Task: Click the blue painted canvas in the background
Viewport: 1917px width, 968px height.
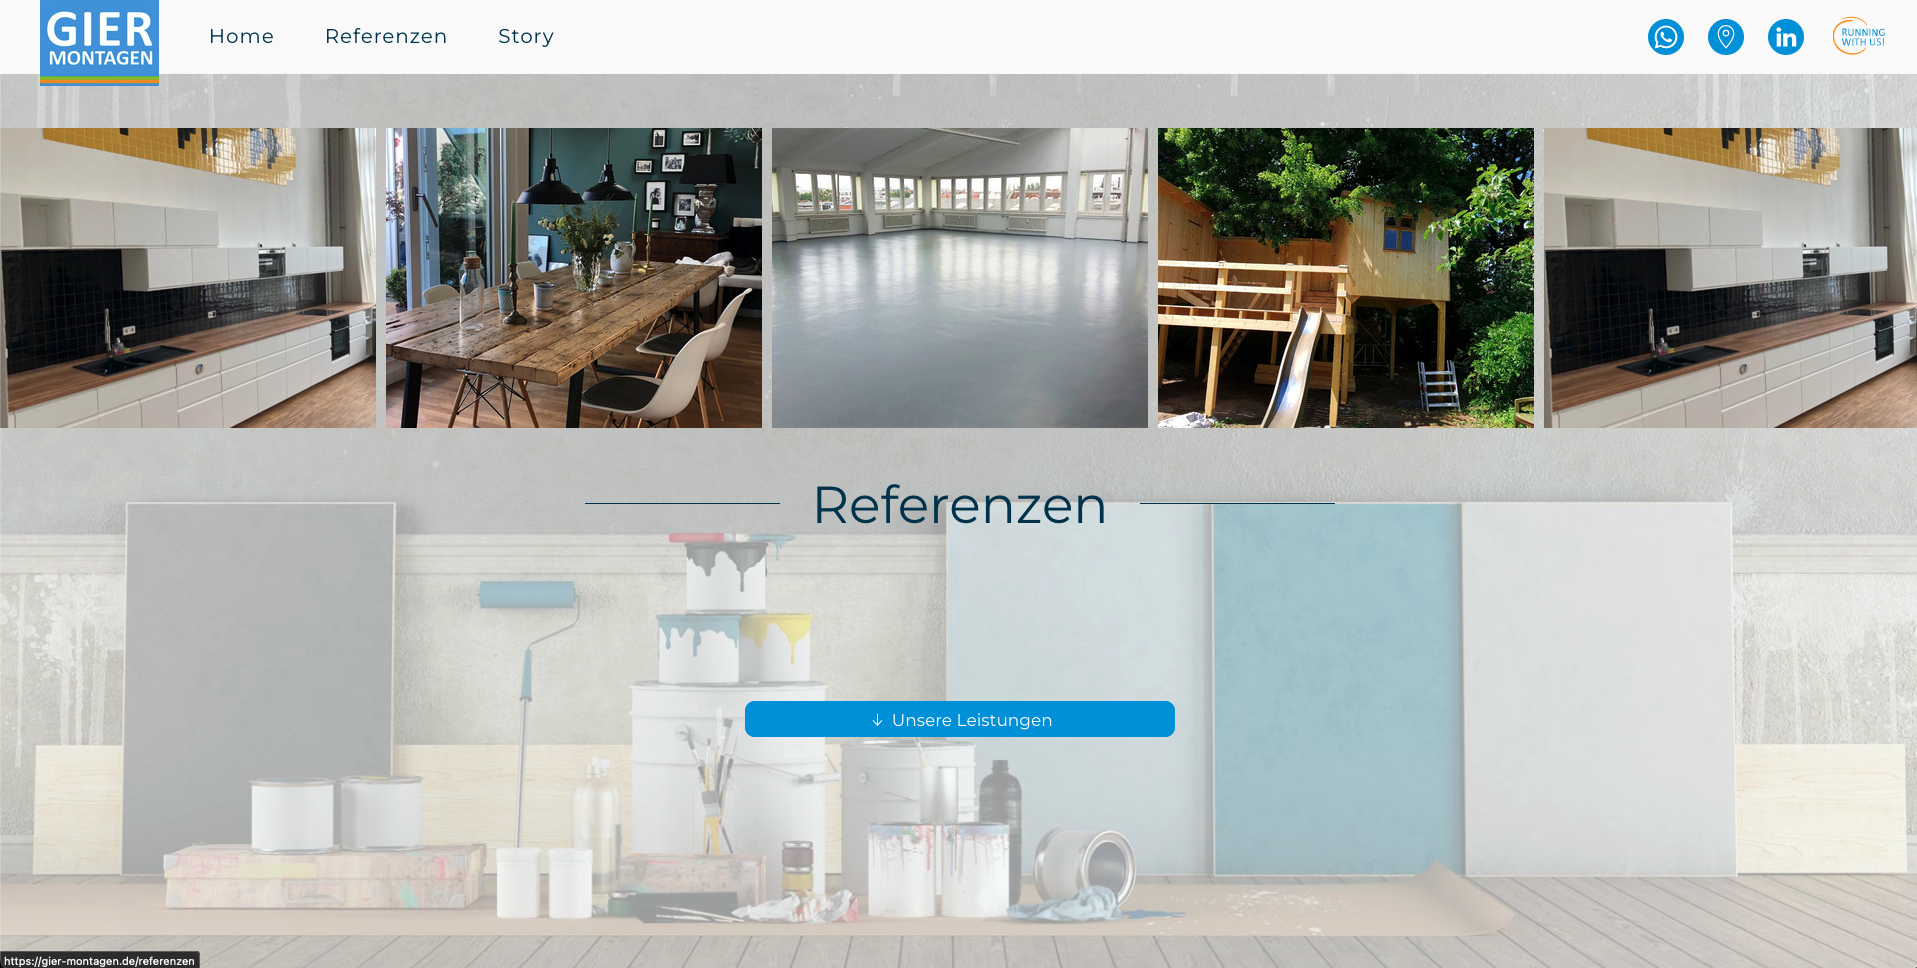Action: [x=1337, y=688]
